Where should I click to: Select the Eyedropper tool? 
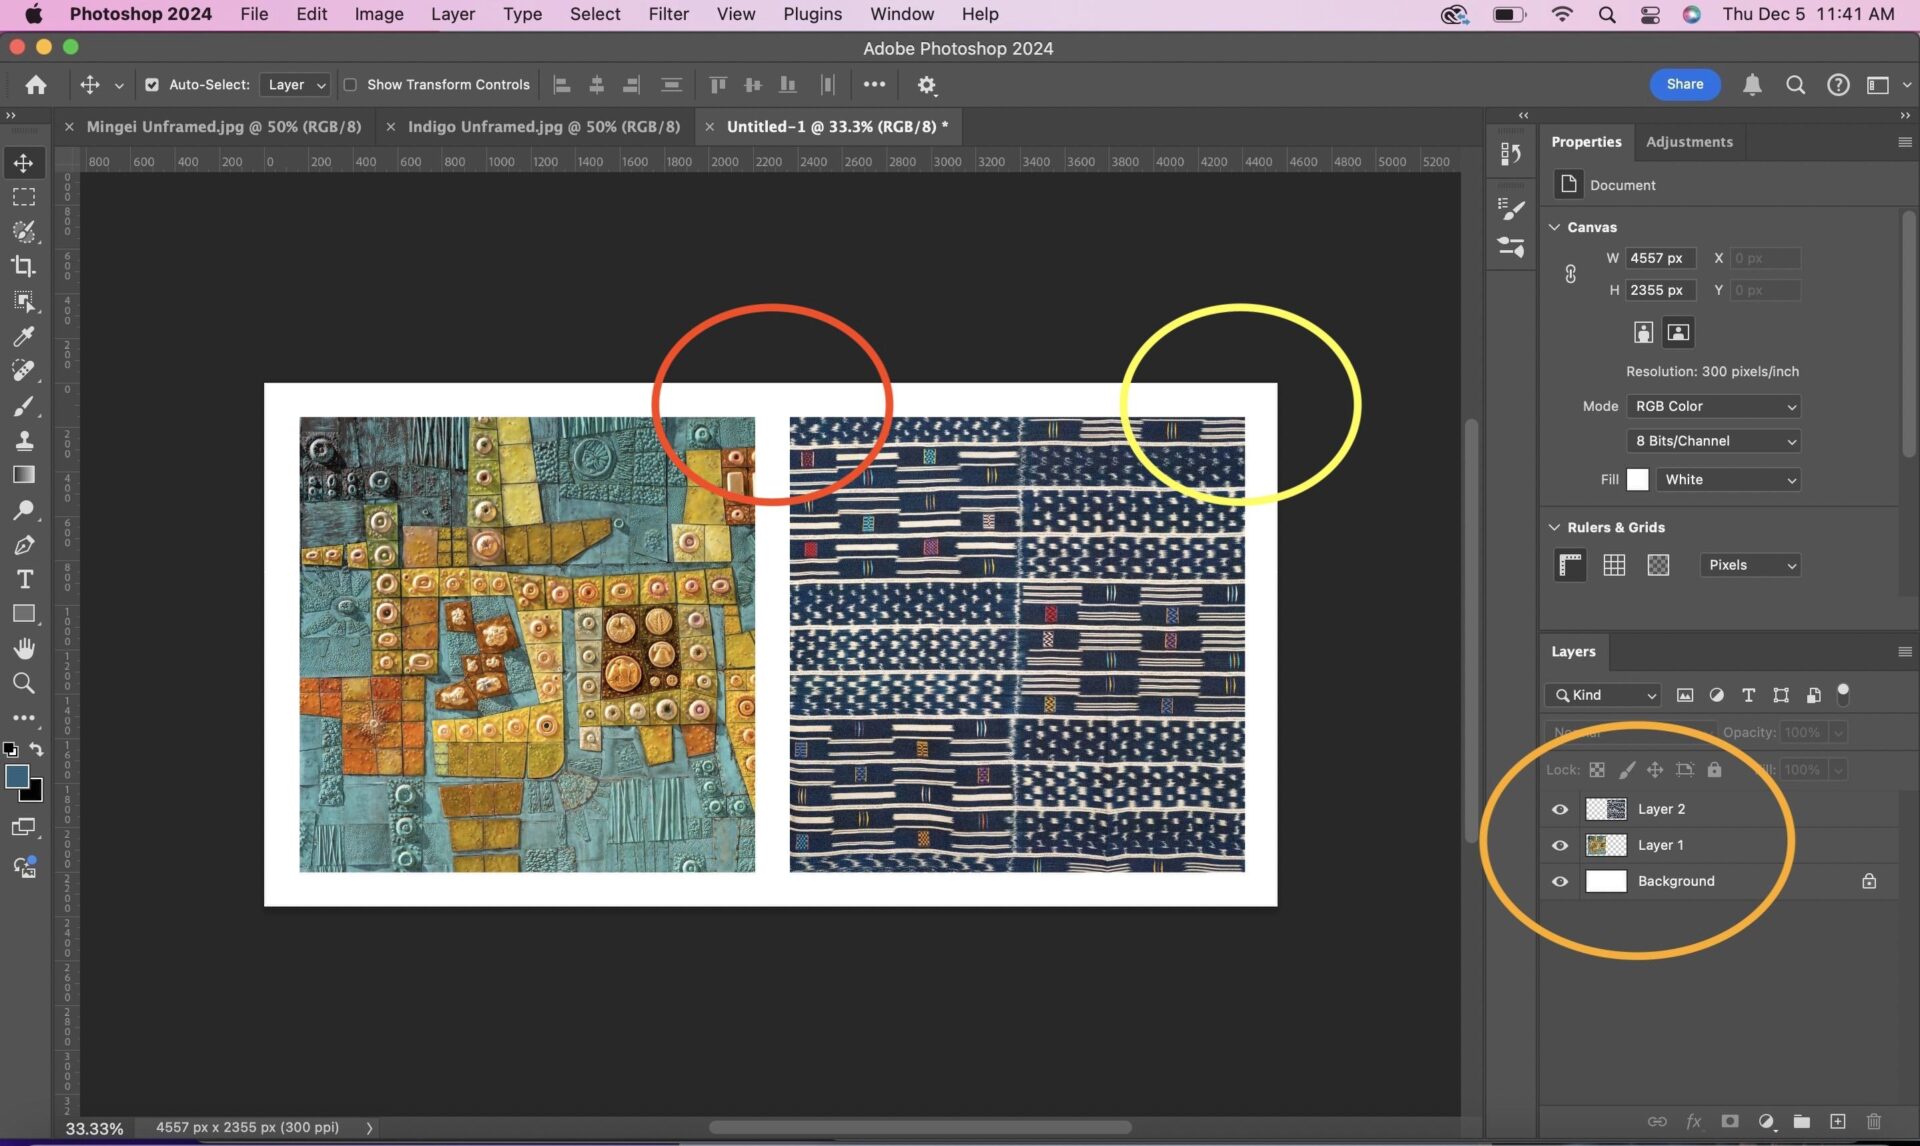[23, 336]
